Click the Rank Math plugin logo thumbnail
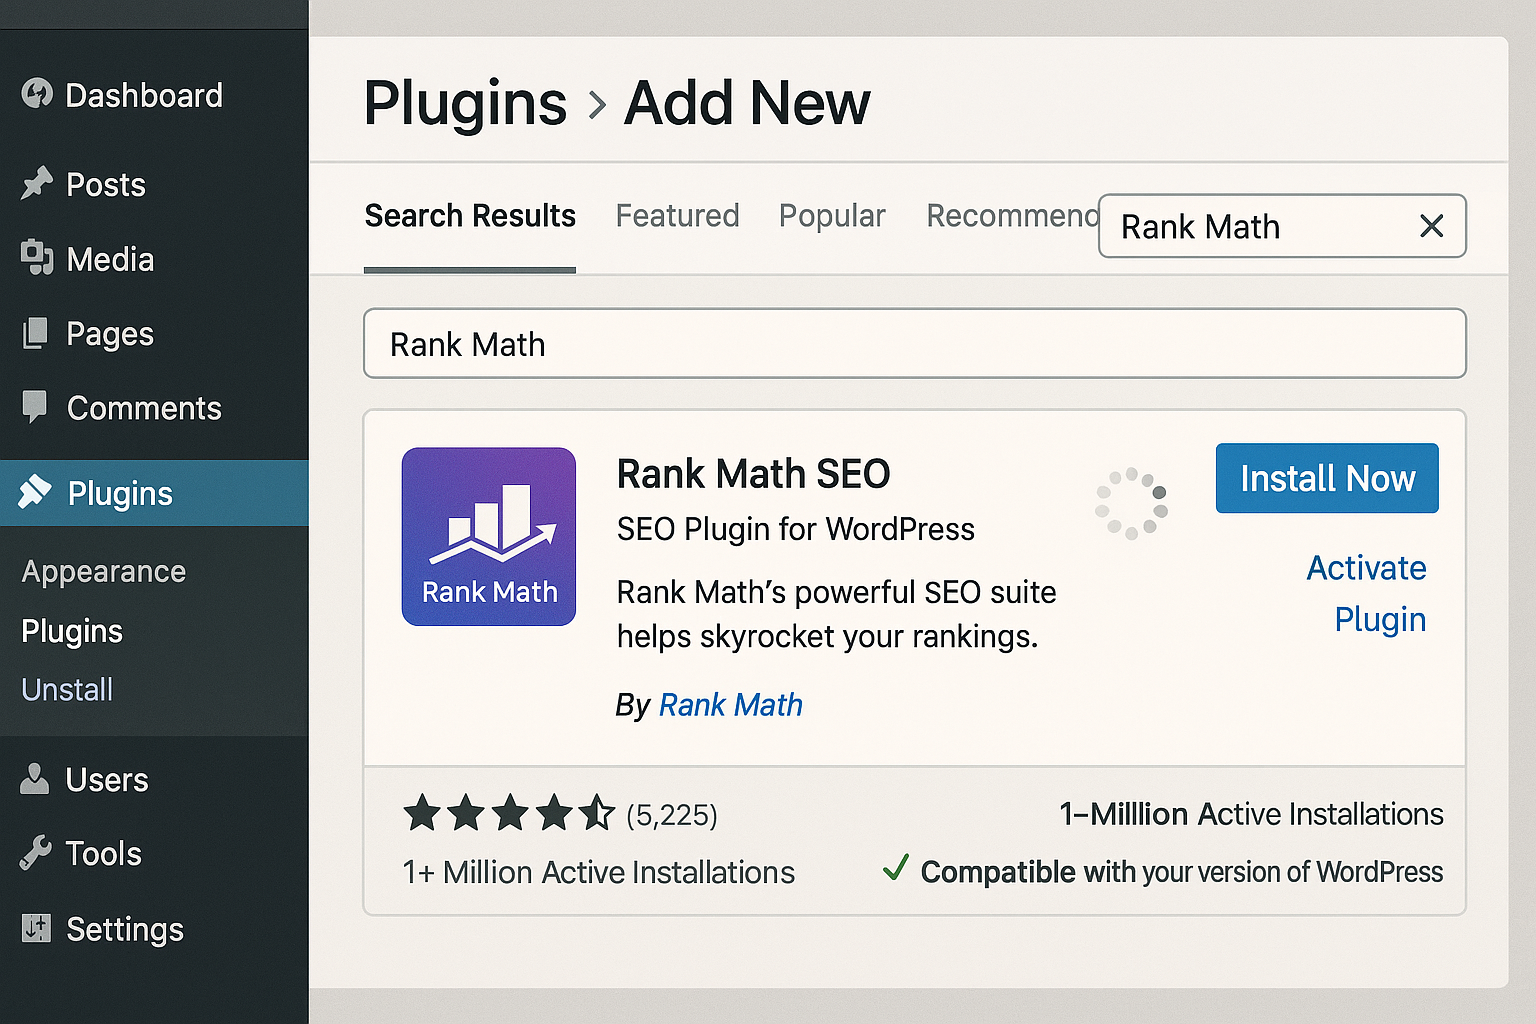 489,537
